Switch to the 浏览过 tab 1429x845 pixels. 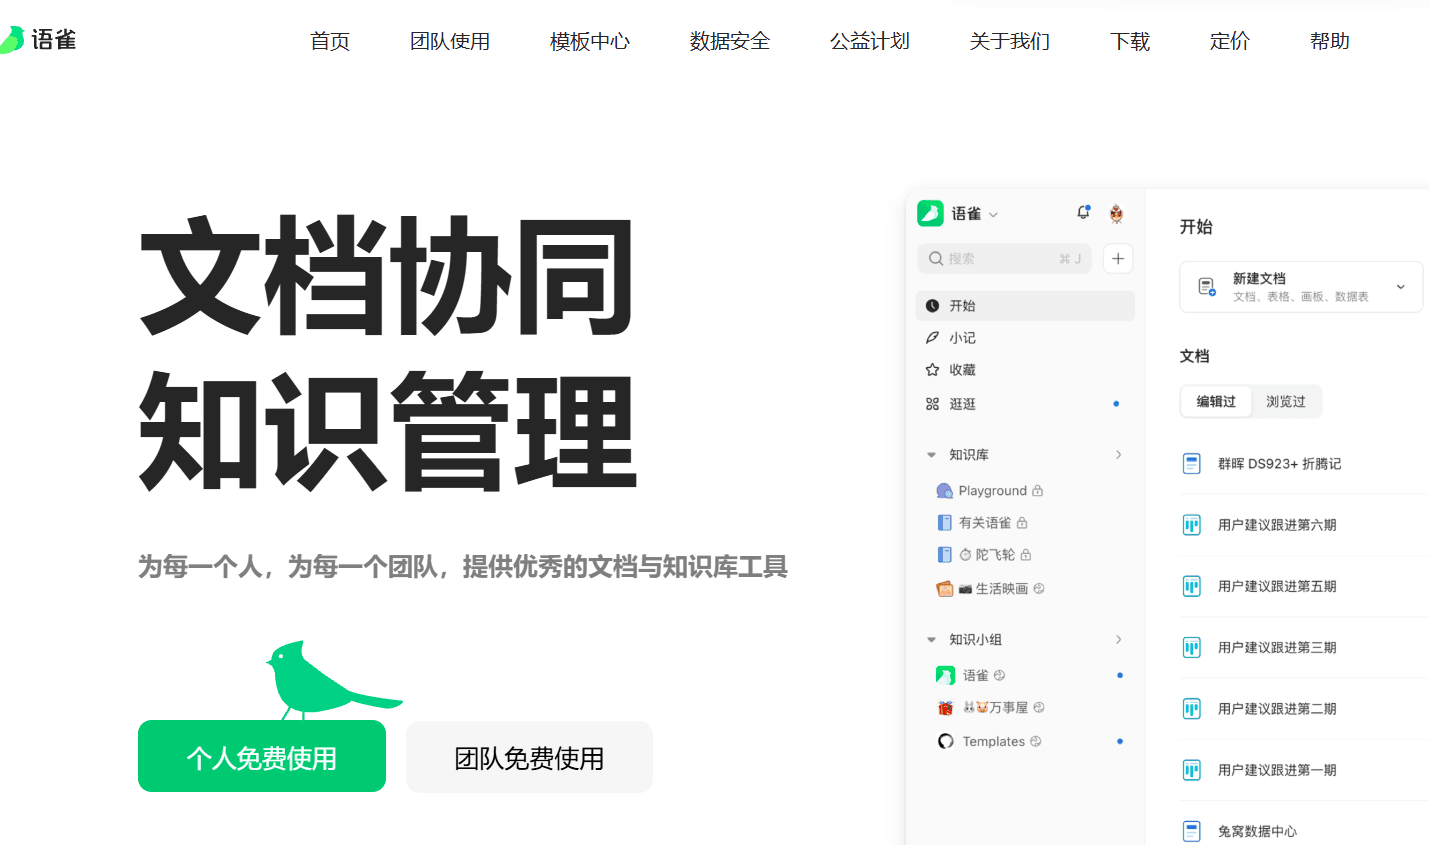1286,402
